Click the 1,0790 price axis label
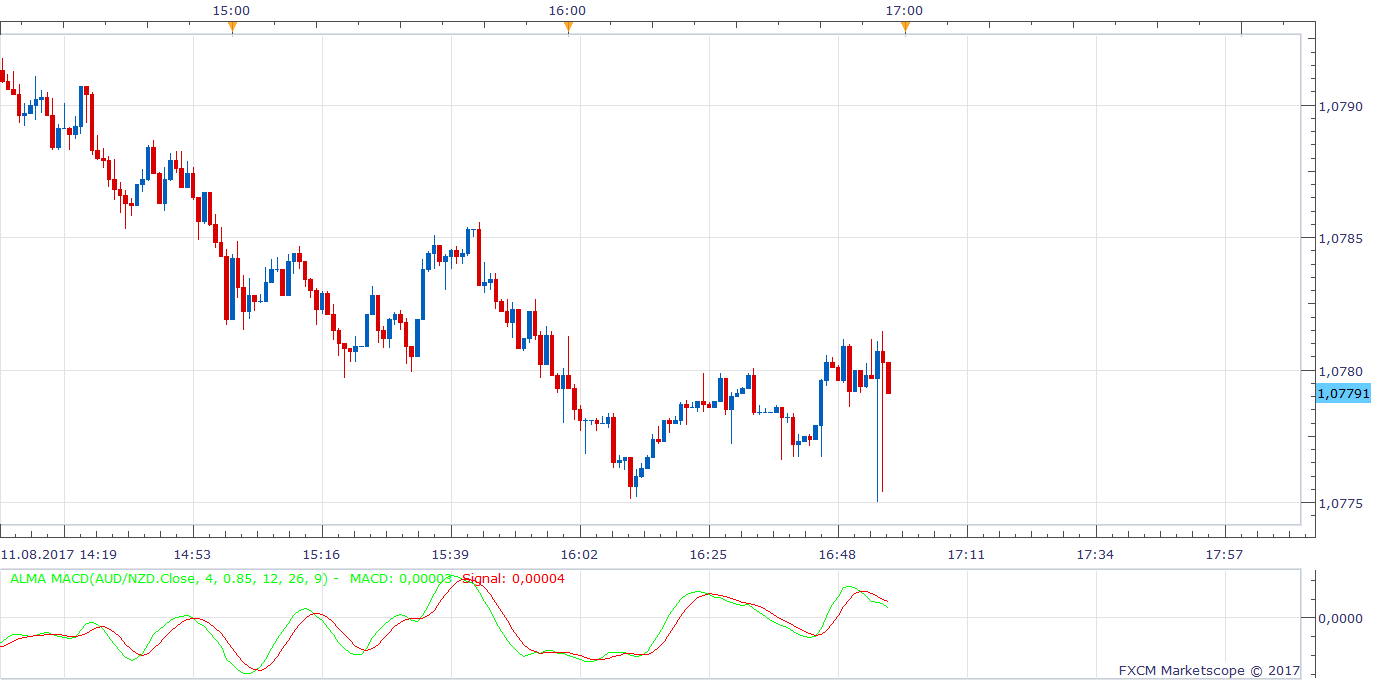The width and height of the screenshot is (1381, 680). [1341, 105]
